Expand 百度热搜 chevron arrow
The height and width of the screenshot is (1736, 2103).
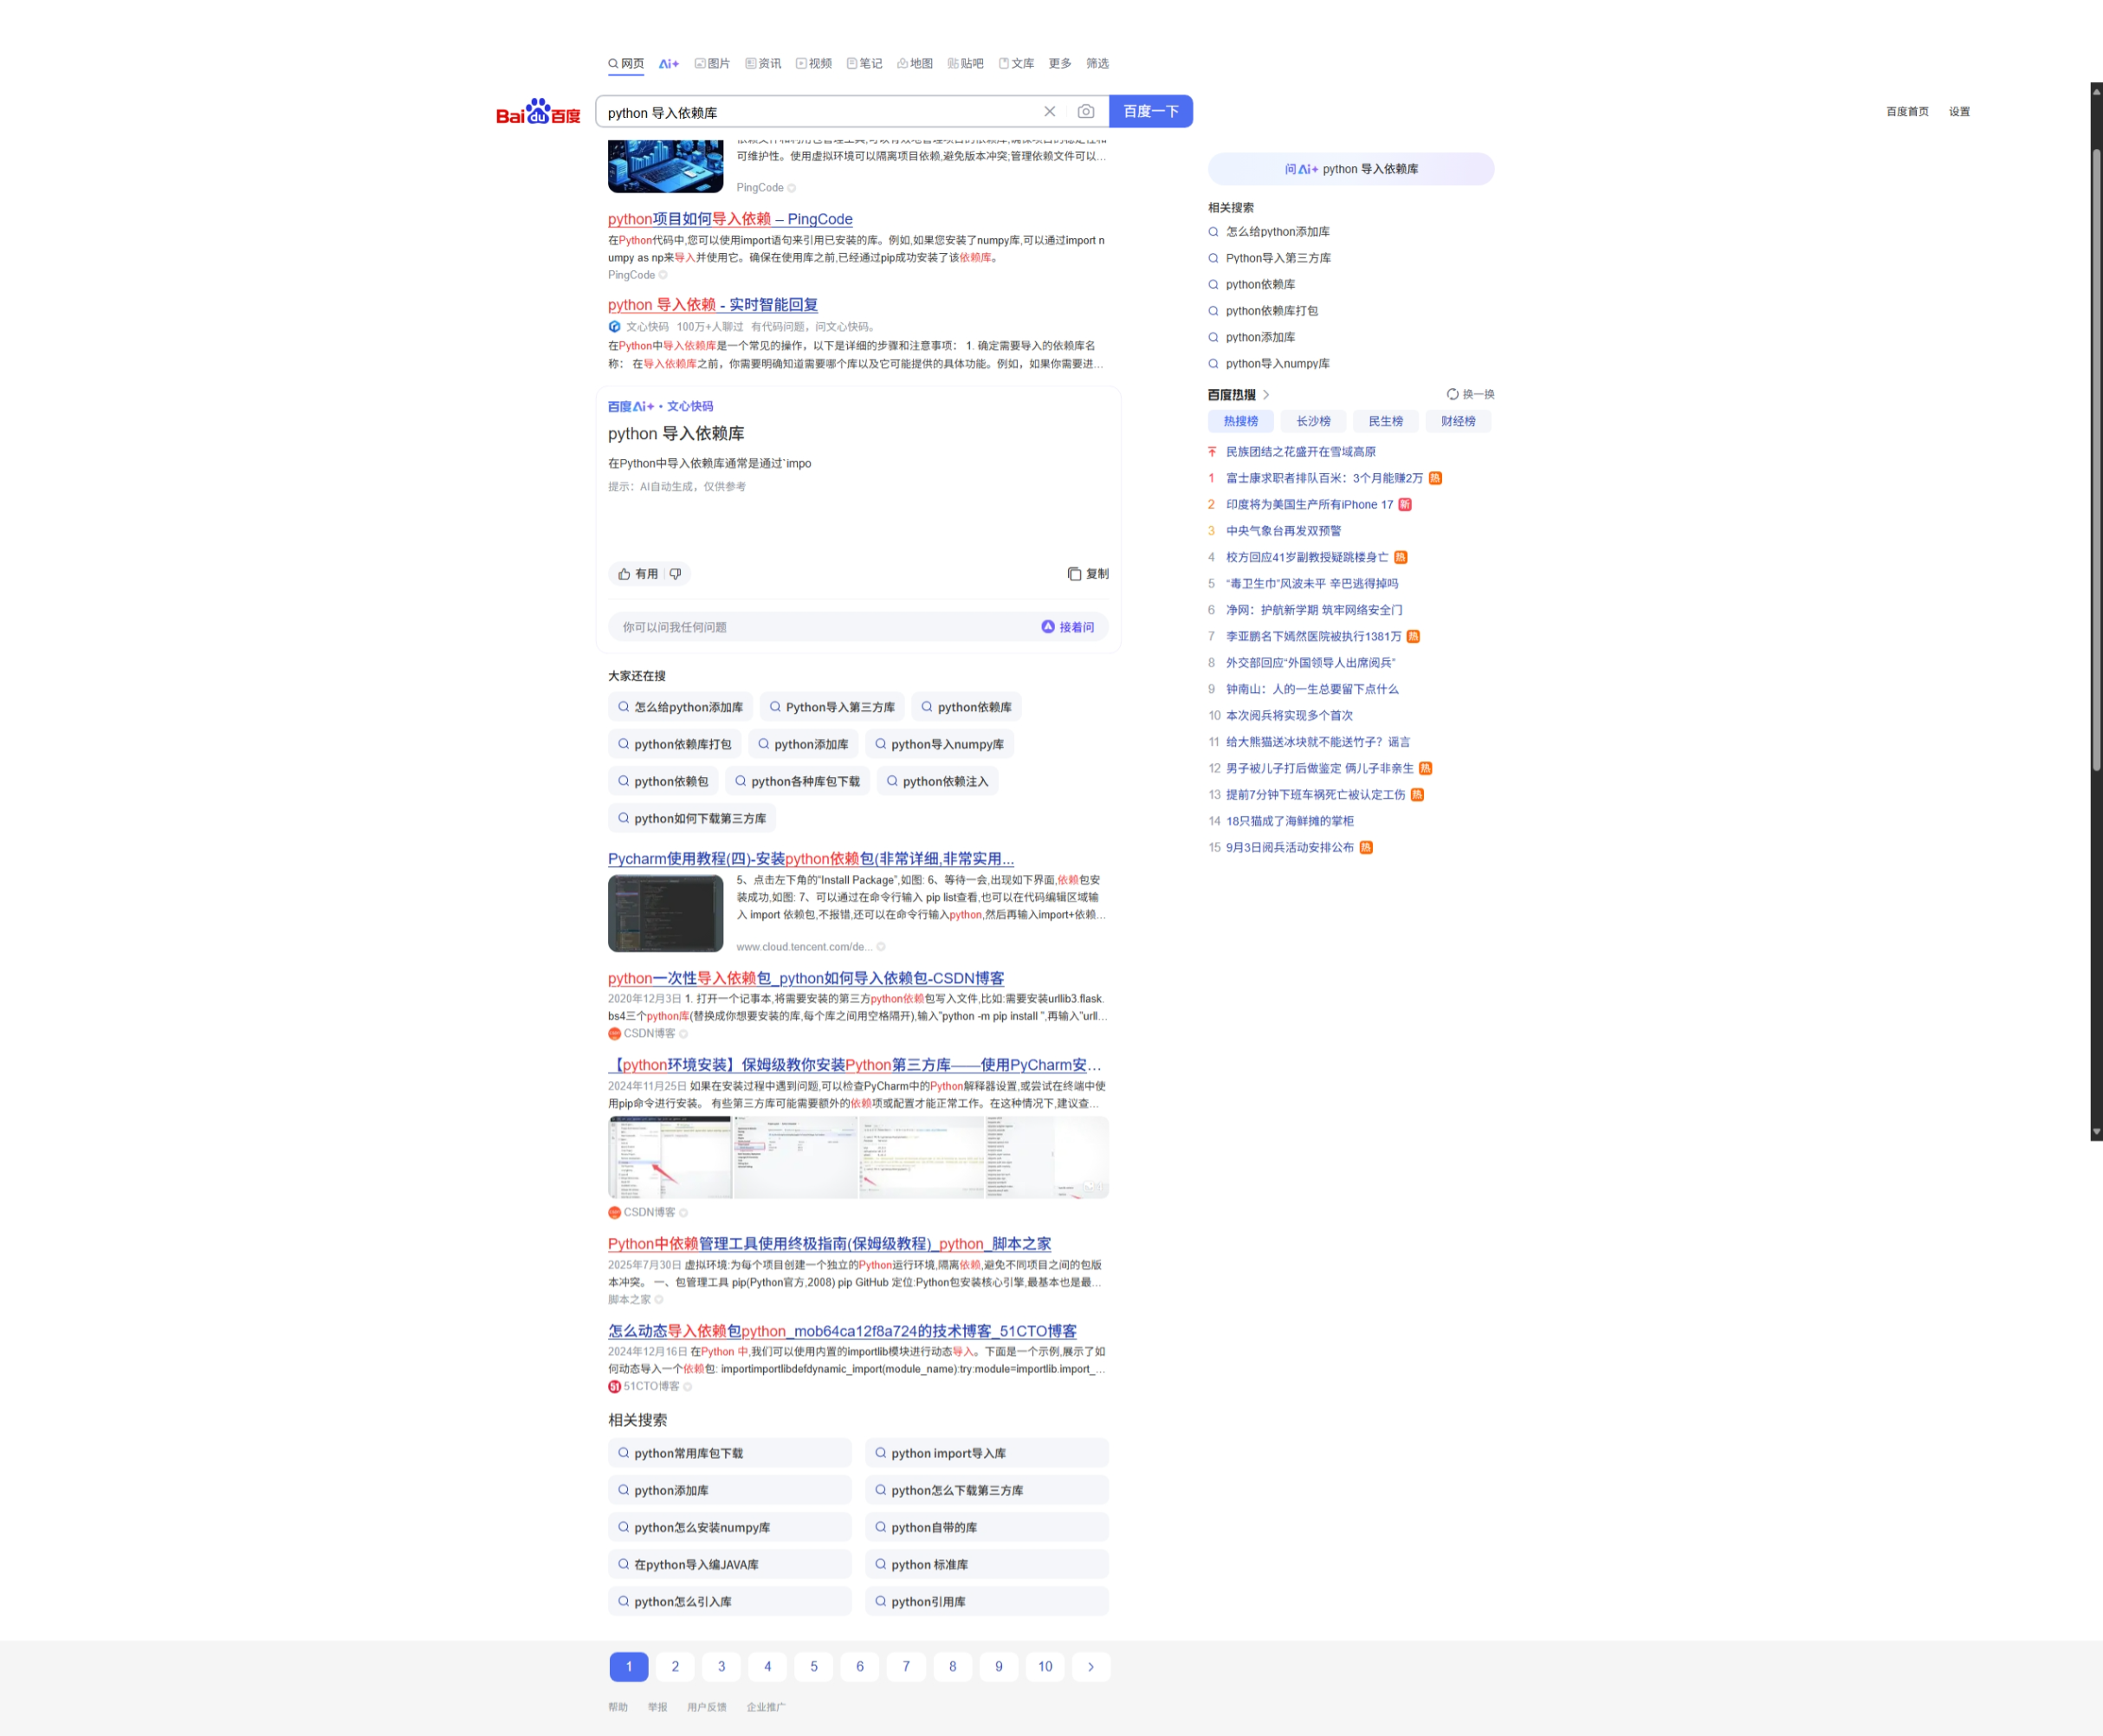tap(1266, 395)
